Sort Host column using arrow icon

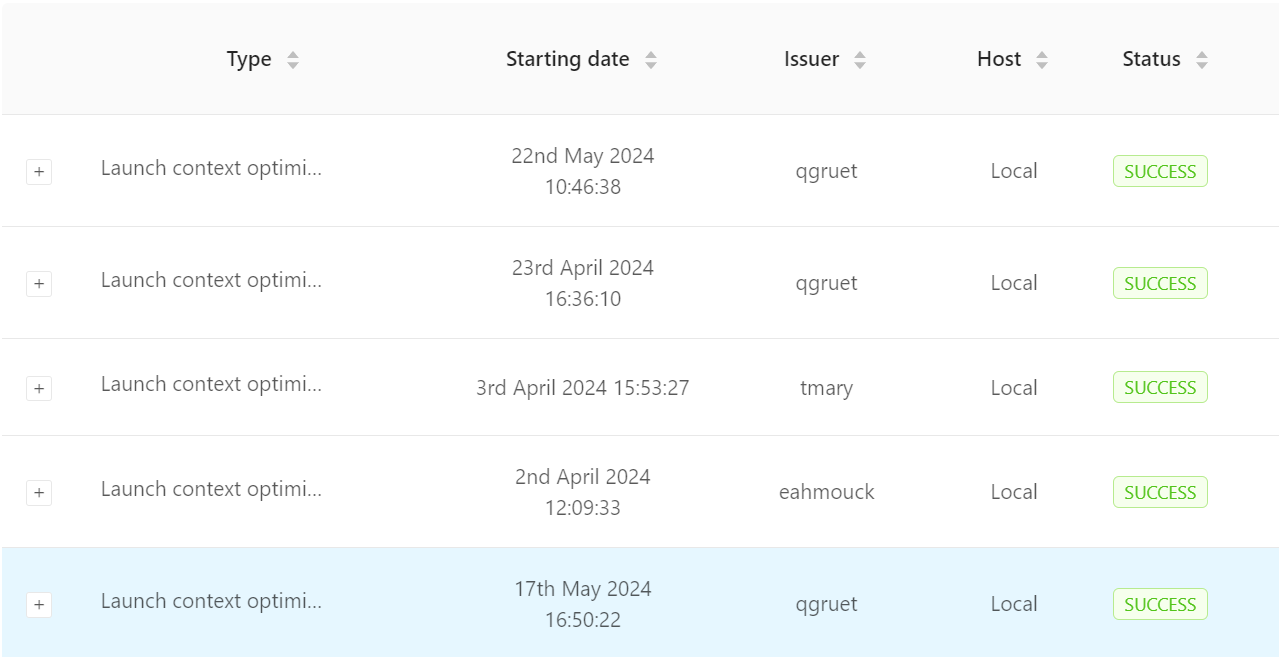pyautogui.click(x=1042, y=60)
